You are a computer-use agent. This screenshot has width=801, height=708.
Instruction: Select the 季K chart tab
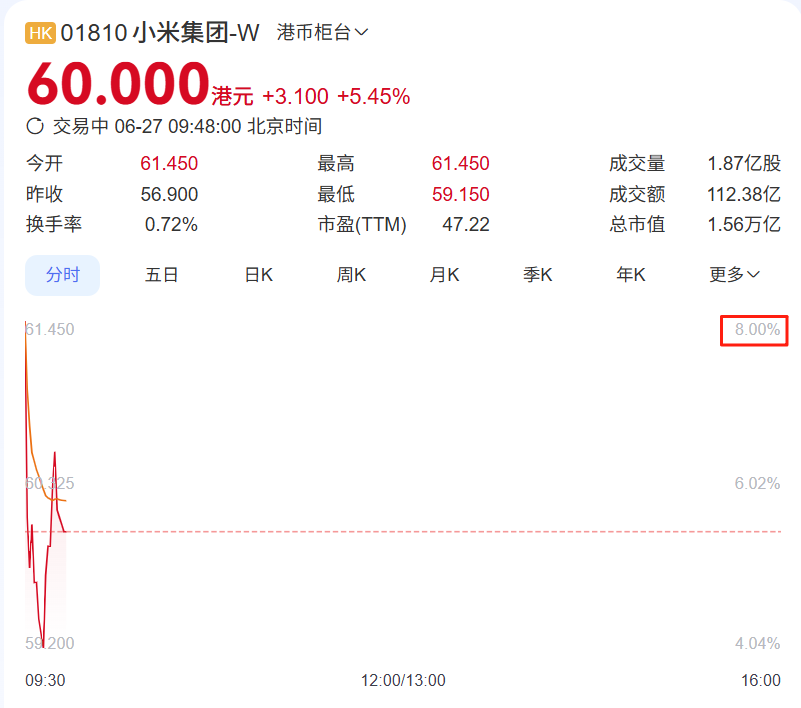click(537, 275)
